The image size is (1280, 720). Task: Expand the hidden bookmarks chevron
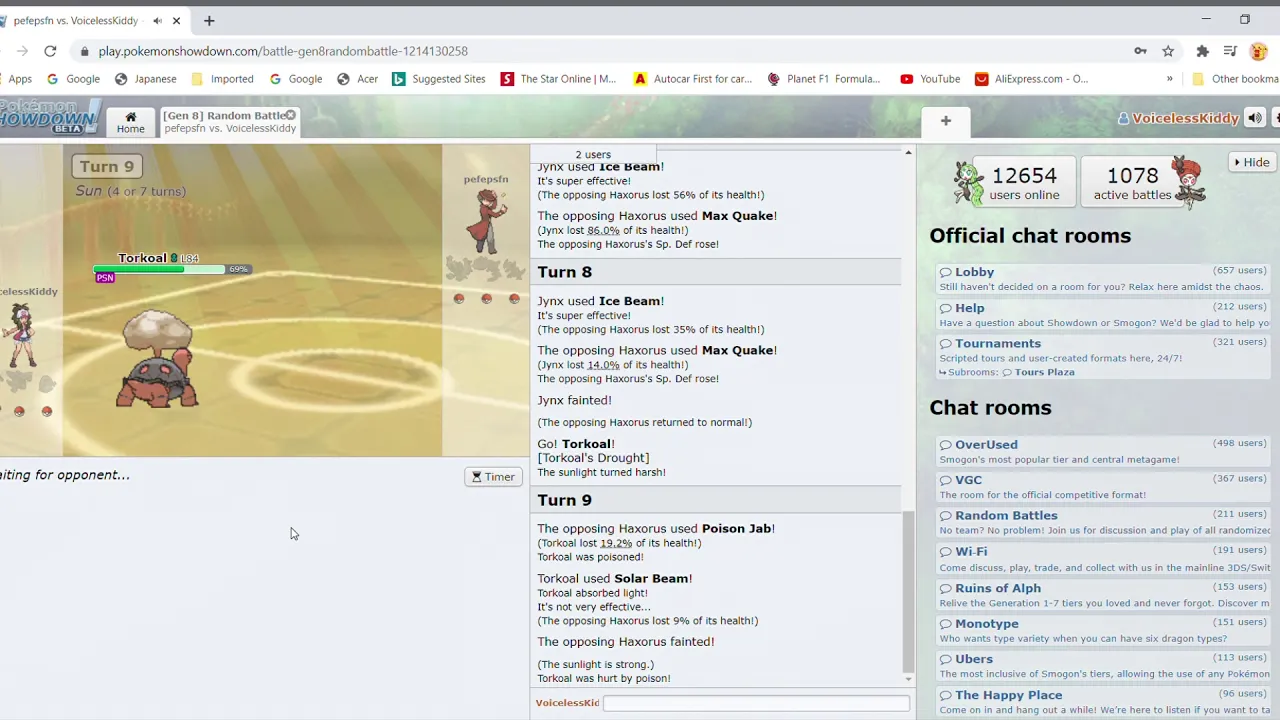coord(1169,79)
